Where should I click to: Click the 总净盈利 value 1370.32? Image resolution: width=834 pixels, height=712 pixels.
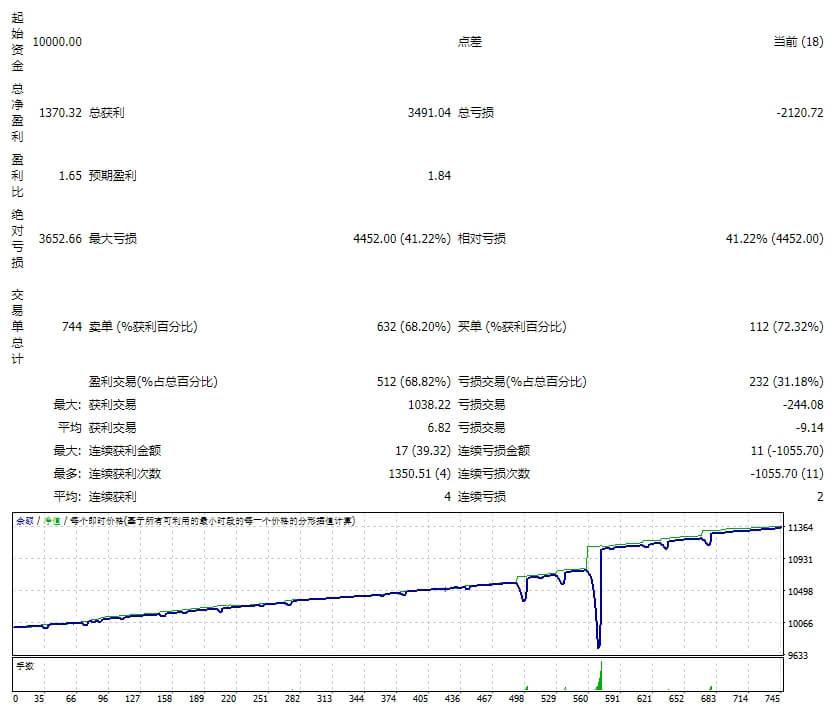point(60,113)
